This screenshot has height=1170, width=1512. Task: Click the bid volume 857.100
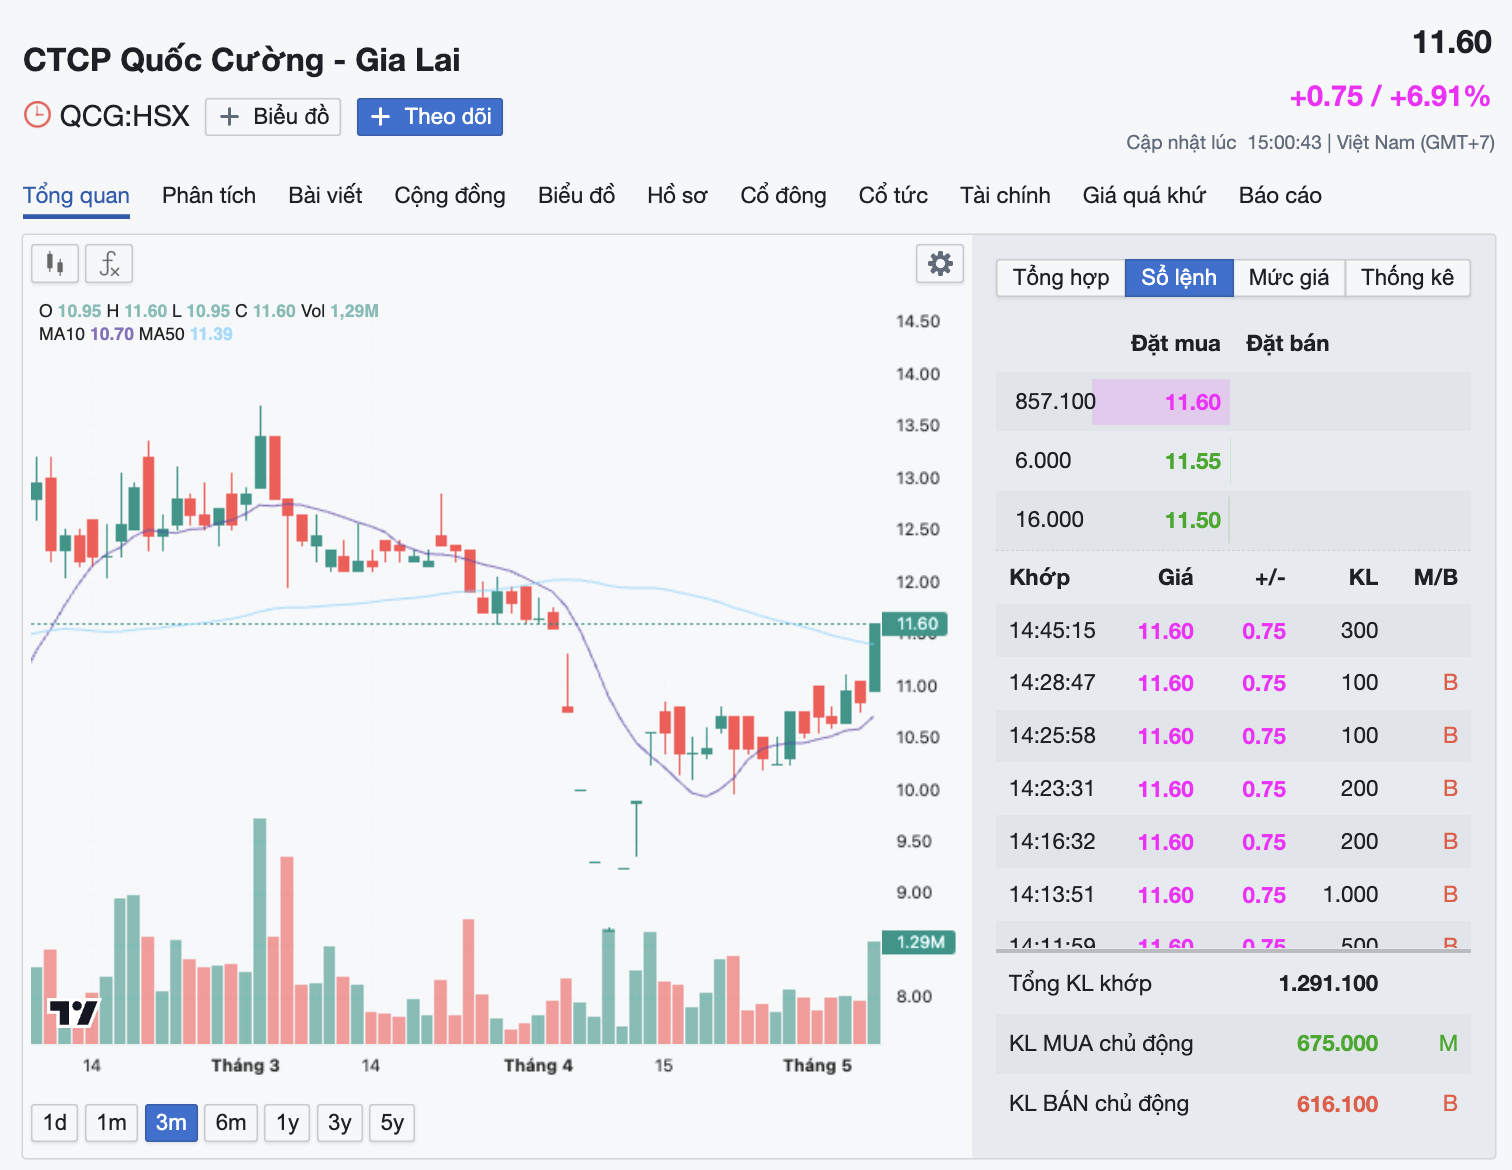1055,402
